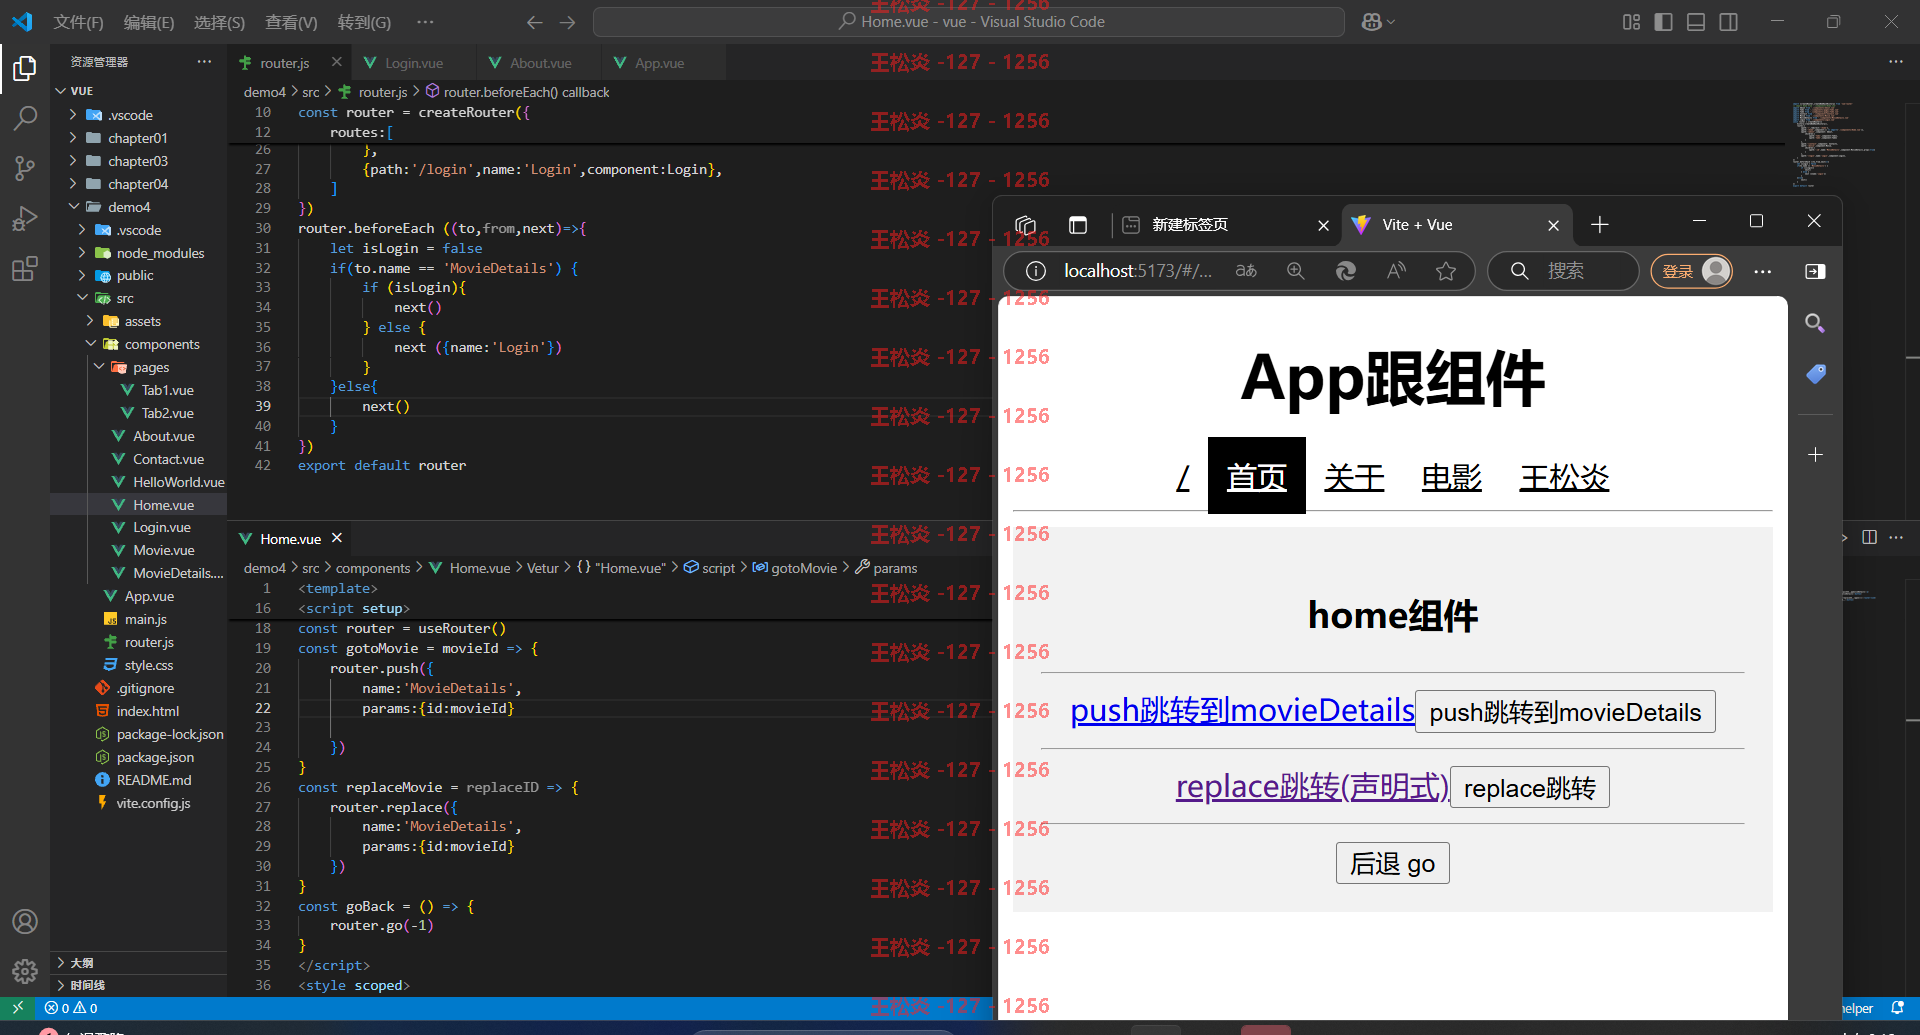
Task: Click the blue tag icon in browser sidebar
Action: (1816, 374)
